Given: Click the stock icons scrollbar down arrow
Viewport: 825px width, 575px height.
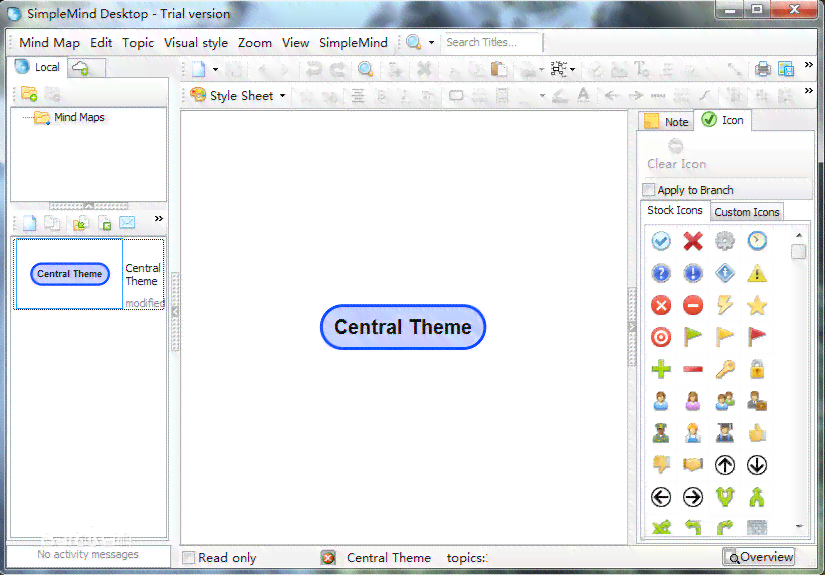Looking at the screenshot, I should pyautogui.click(x=799, y=526).
